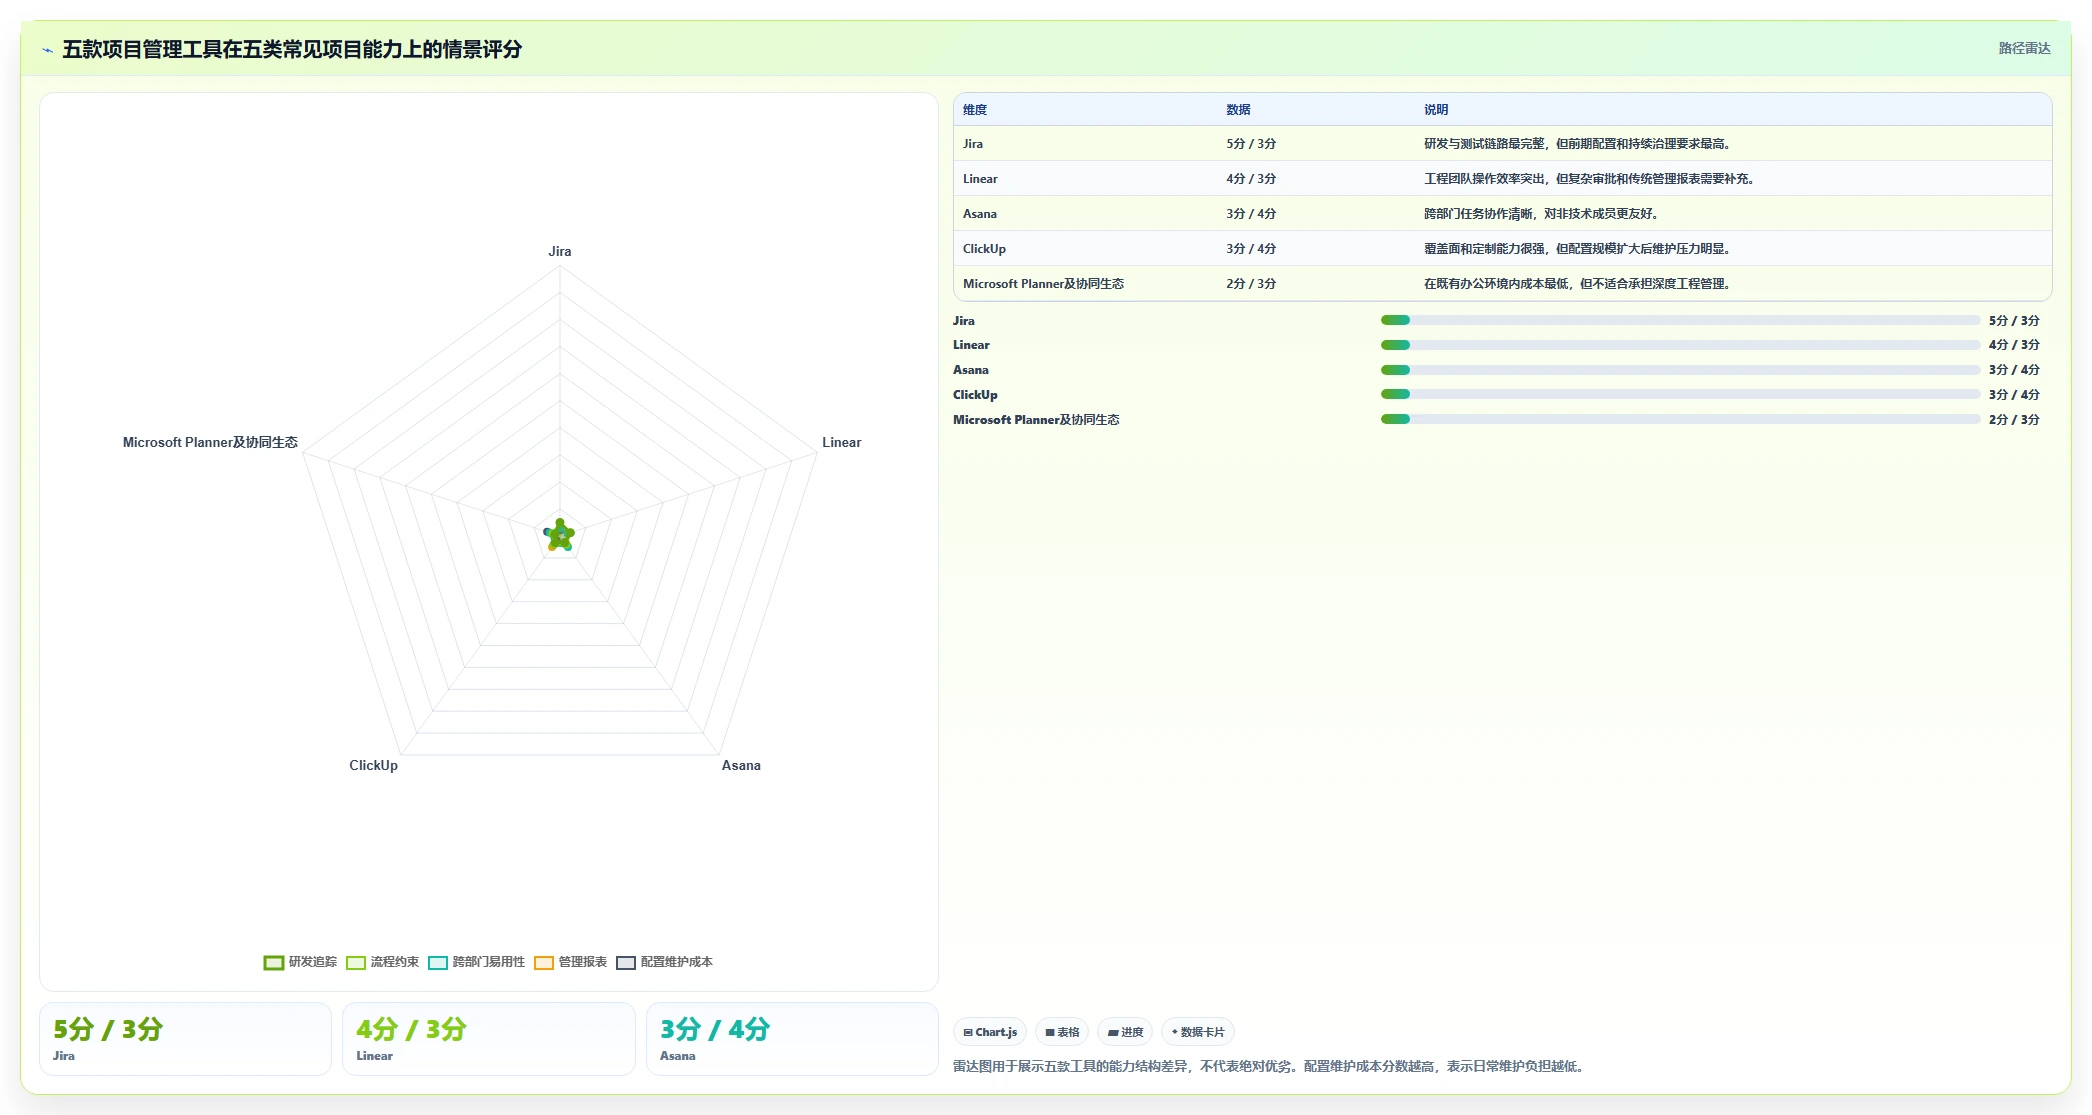Click the Microsoft Planner progress bar
The image size is (2092, 1115).
(1680, 419)
